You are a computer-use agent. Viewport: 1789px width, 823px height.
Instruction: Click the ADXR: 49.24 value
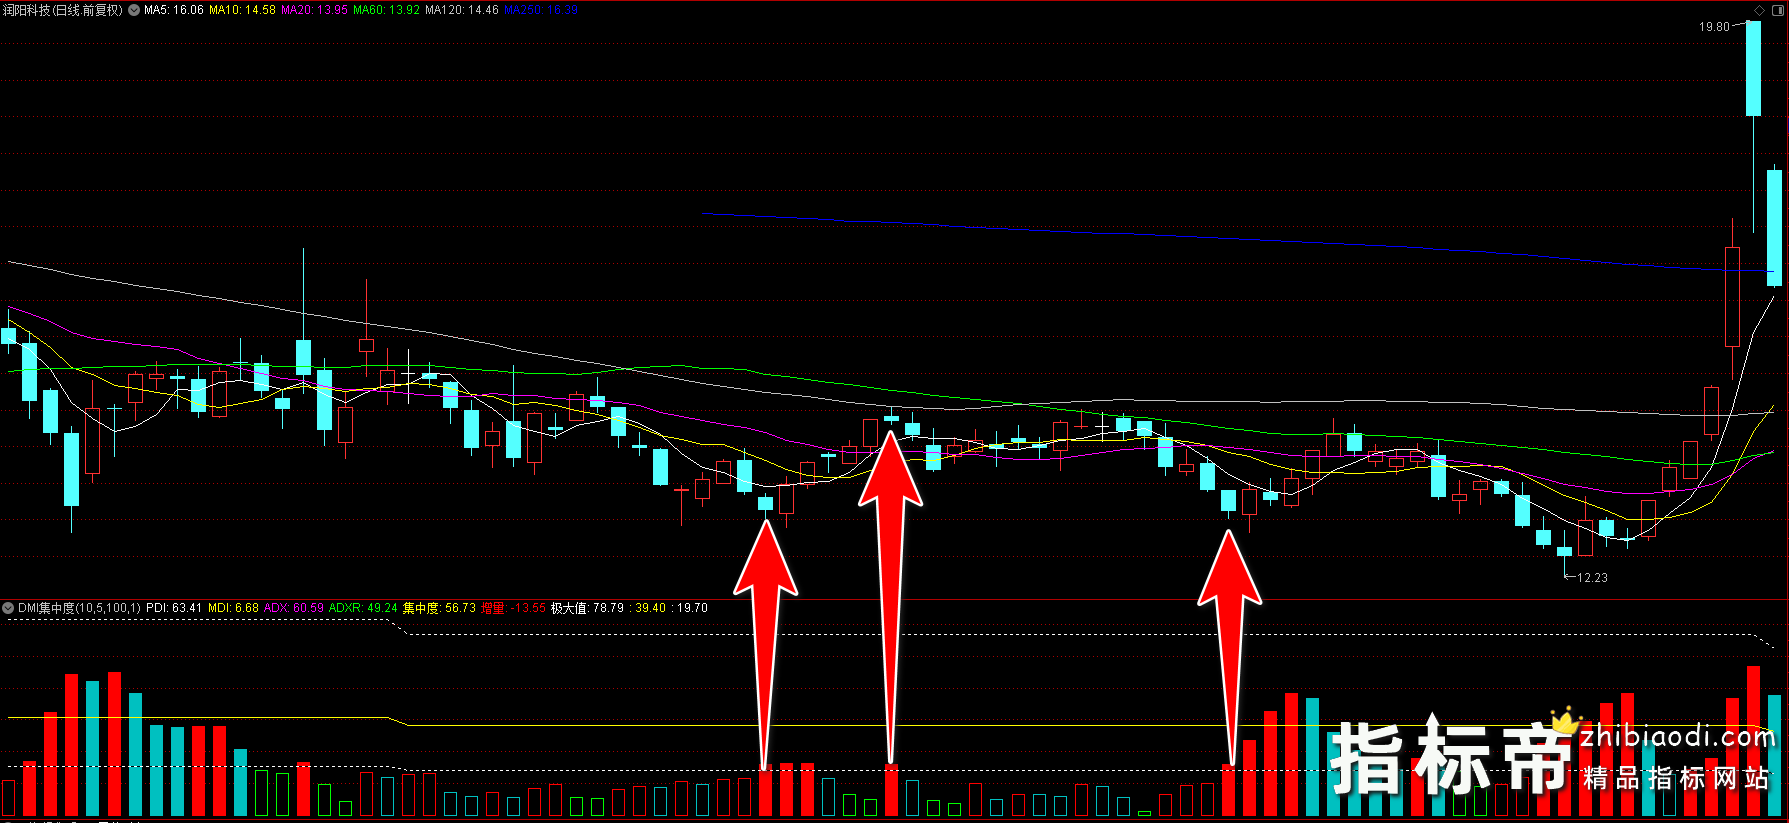[x=363, y=608]
